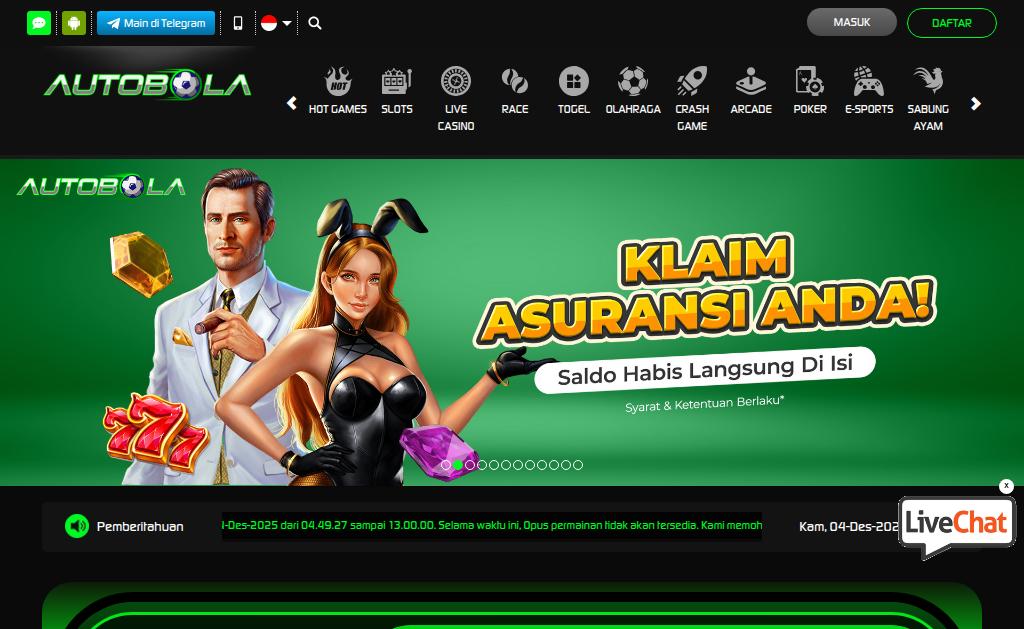Open Hot Games category
Screen dimensions: 1024x629
[x=338, y=91]
